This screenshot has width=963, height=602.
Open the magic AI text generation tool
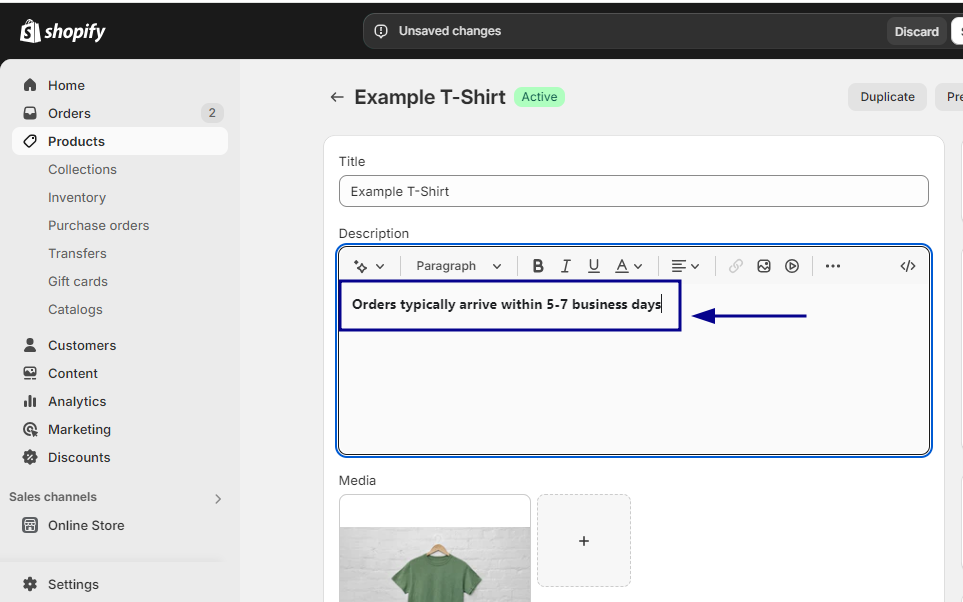366,265
